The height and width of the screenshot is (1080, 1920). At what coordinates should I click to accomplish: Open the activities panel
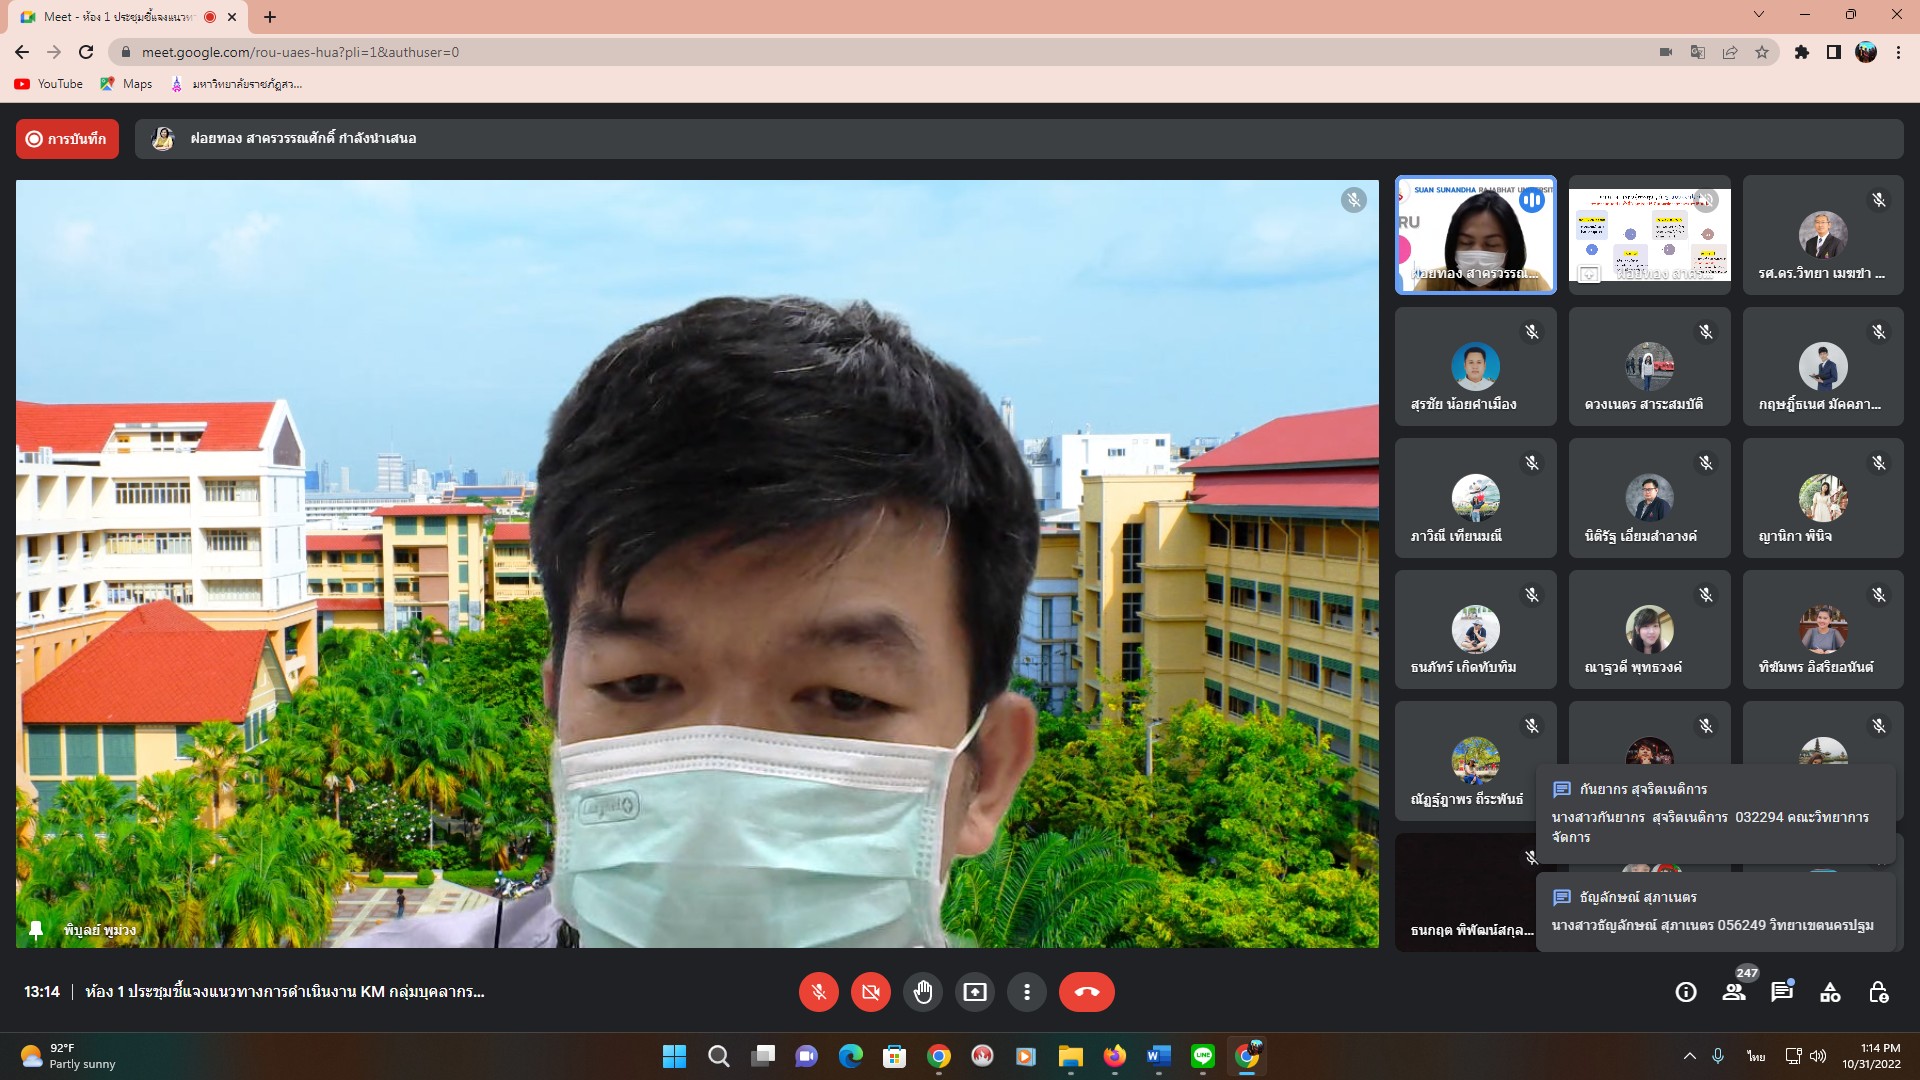click(x=1830, y=992)
